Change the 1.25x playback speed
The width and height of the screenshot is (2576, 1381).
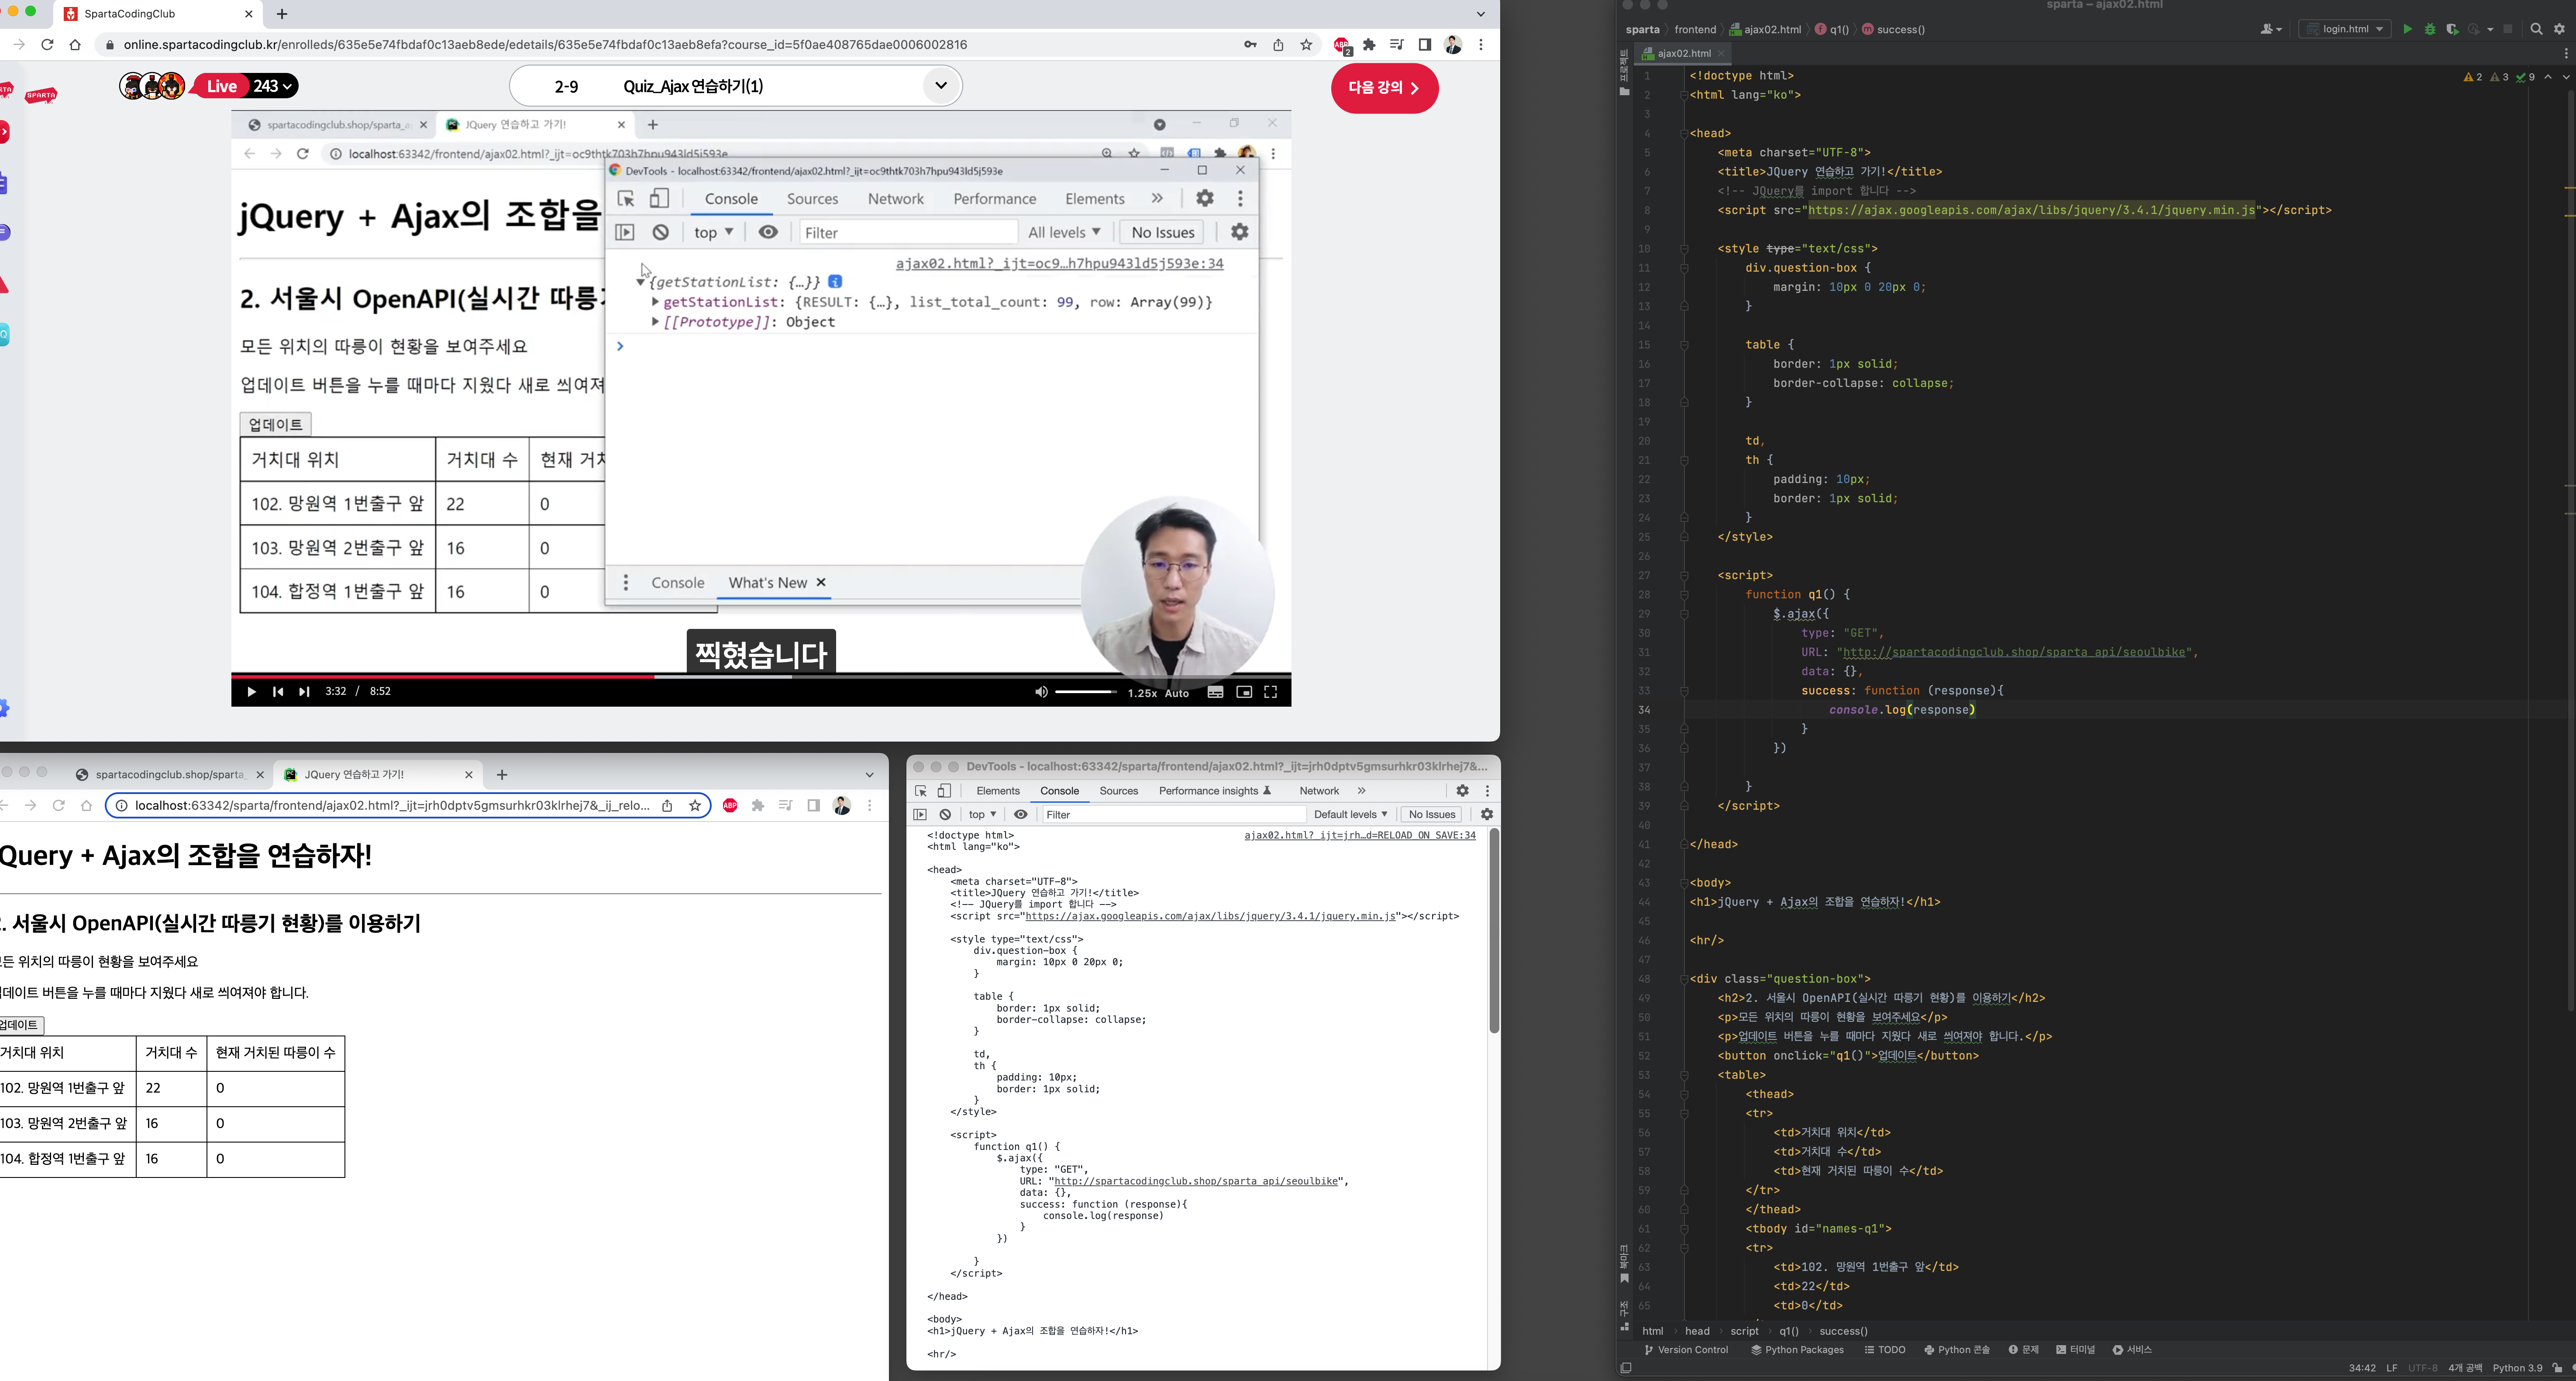[1142, 693]
